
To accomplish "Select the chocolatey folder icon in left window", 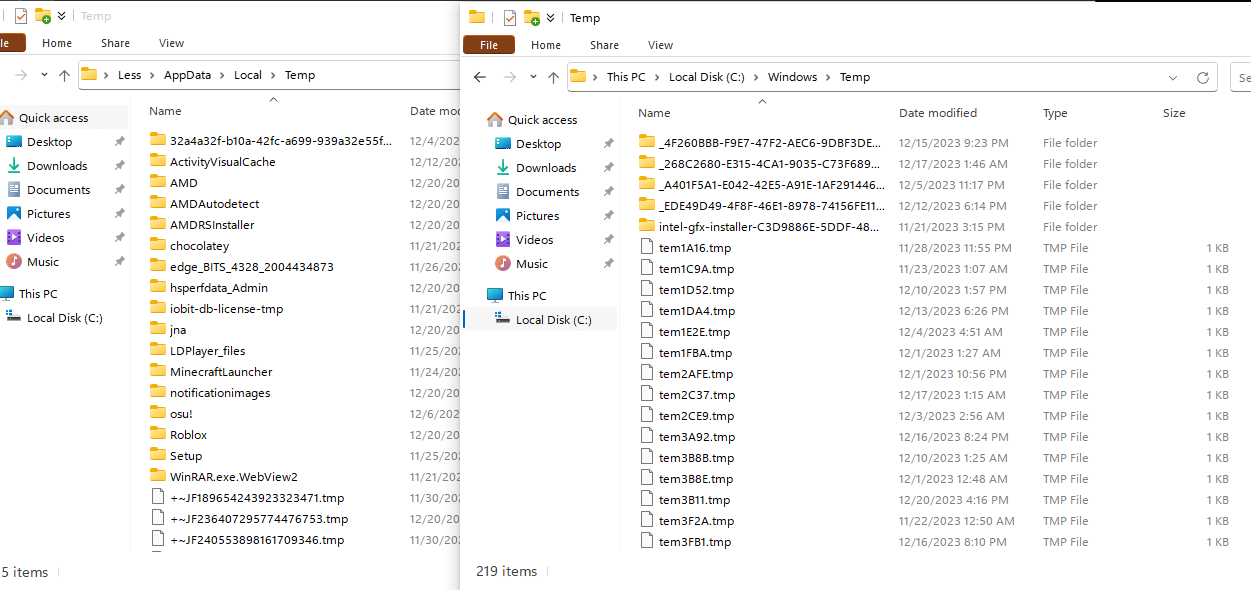I will coord(158,245).
